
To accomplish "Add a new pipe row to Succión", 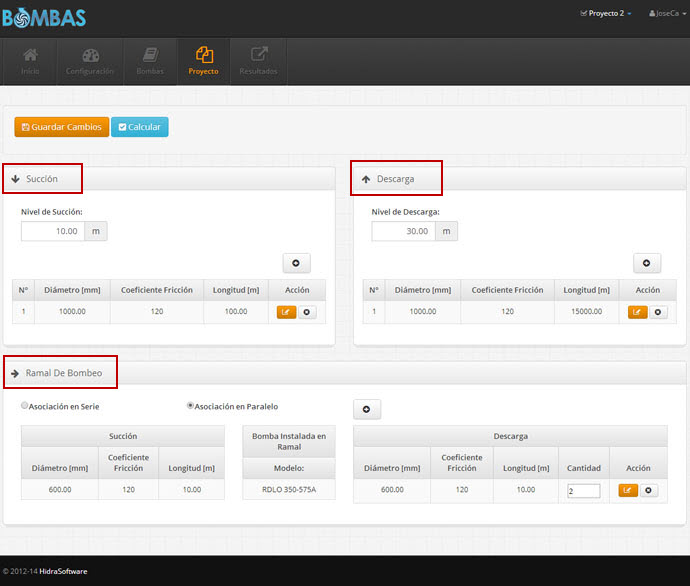I will (296, 263).
